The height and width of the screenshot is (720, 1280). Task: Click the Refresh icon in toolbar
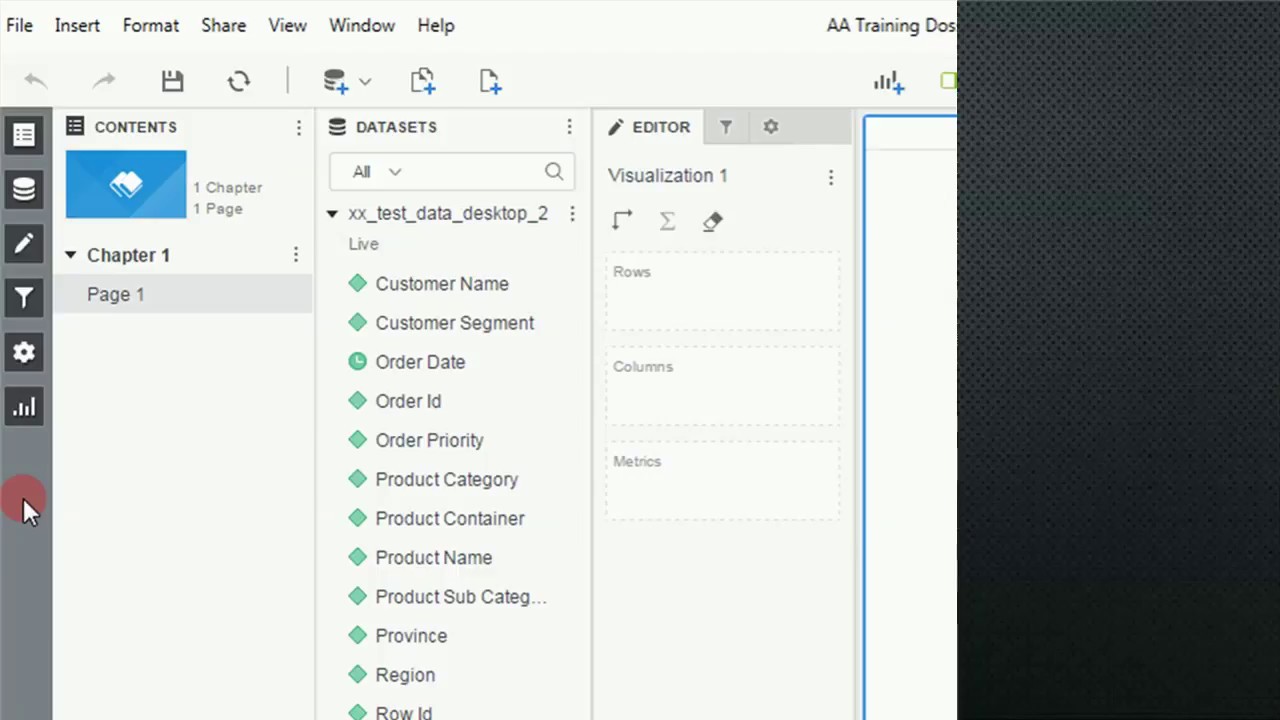tap(239, 81)
